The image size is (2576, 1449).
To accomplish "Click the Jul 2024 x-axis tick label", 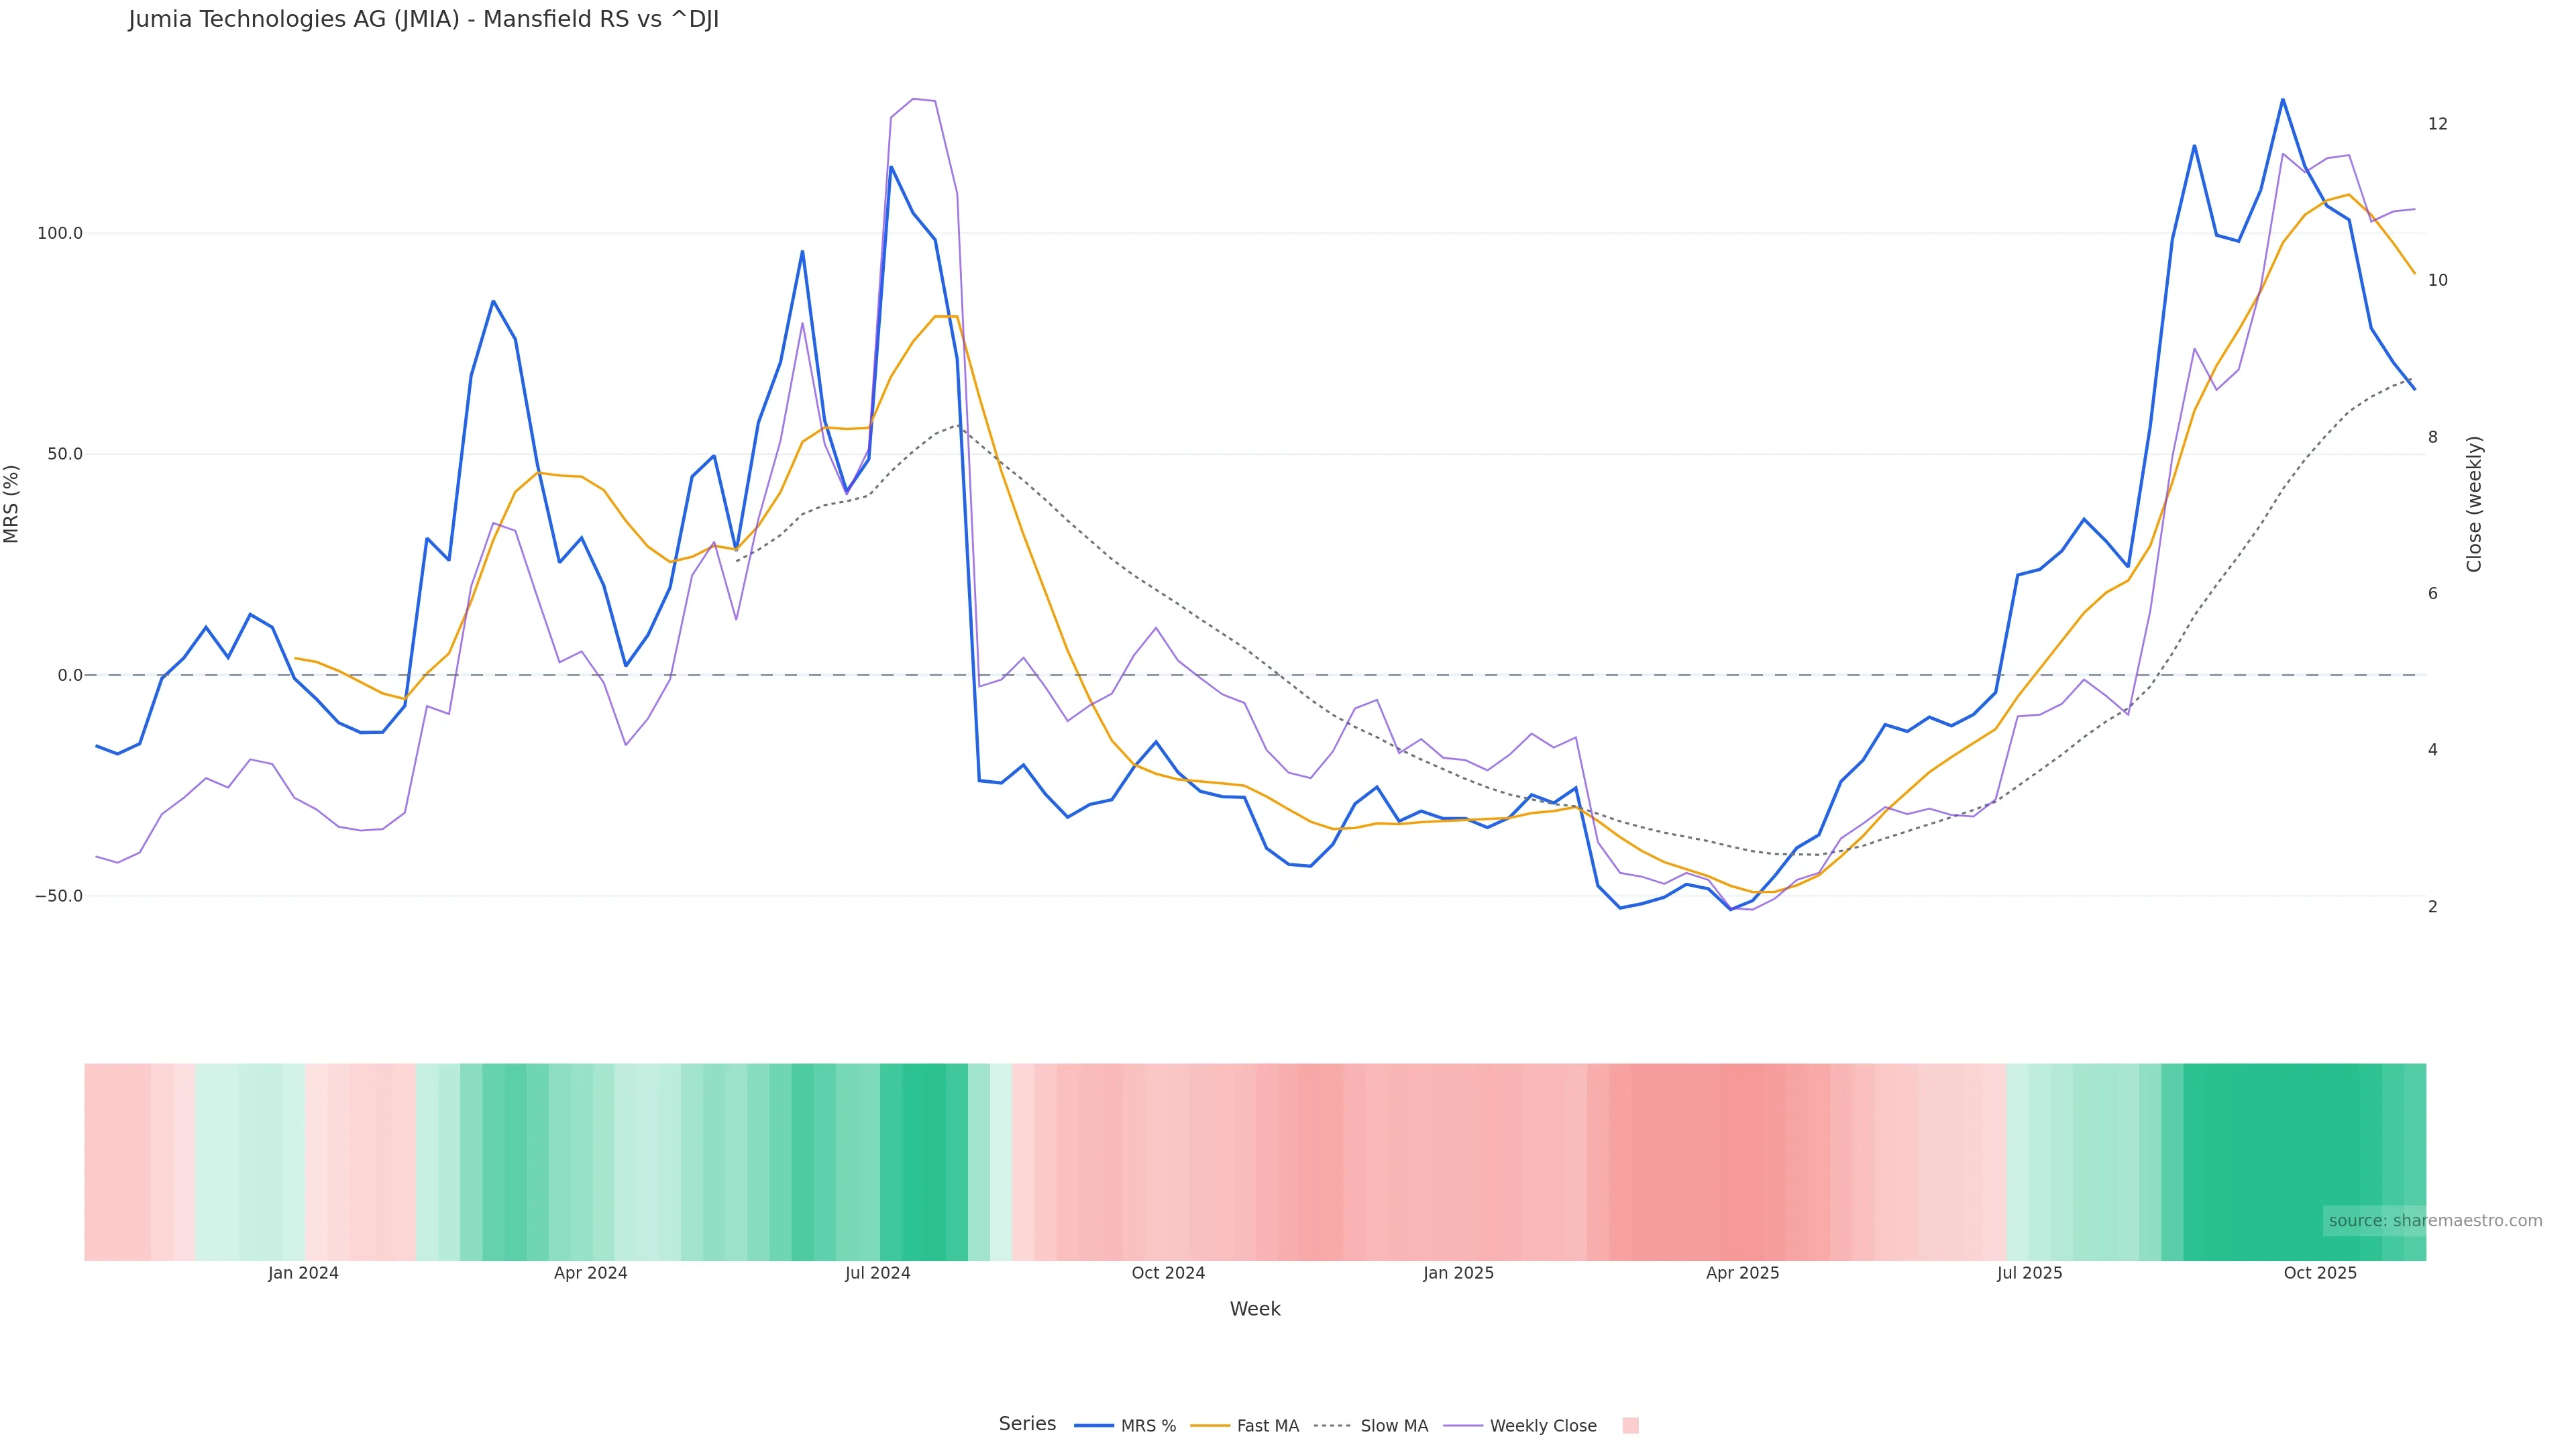I will click(877, 1274).
